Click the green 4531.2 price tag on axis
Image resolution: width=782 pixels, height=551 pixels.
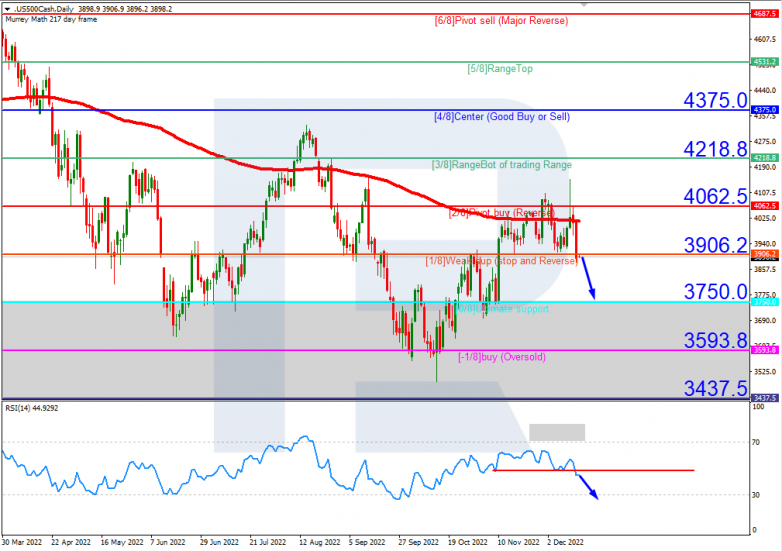pos(765,62)
